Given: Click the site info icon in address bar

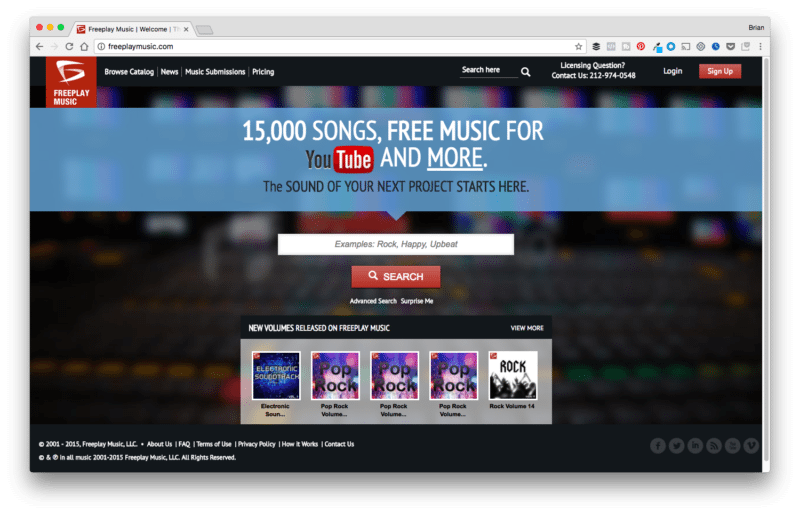Looking at the screenshot, I should pyautogui.click(x=102, y=46).
